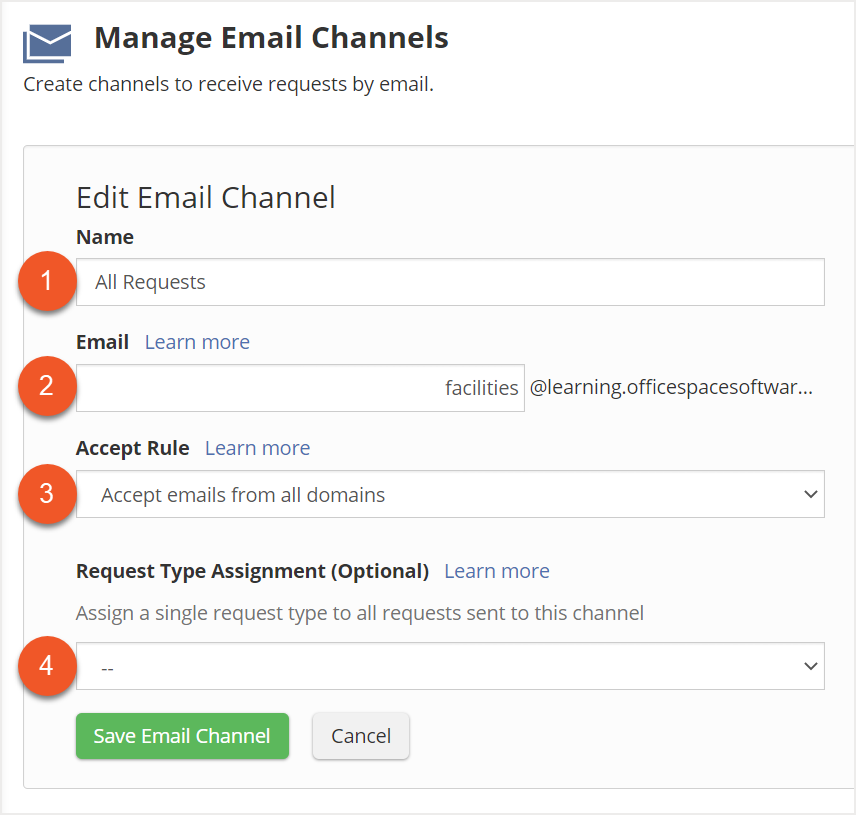
Task: Open the Accept Rule dropdown
Action: [x=450, y=493]
